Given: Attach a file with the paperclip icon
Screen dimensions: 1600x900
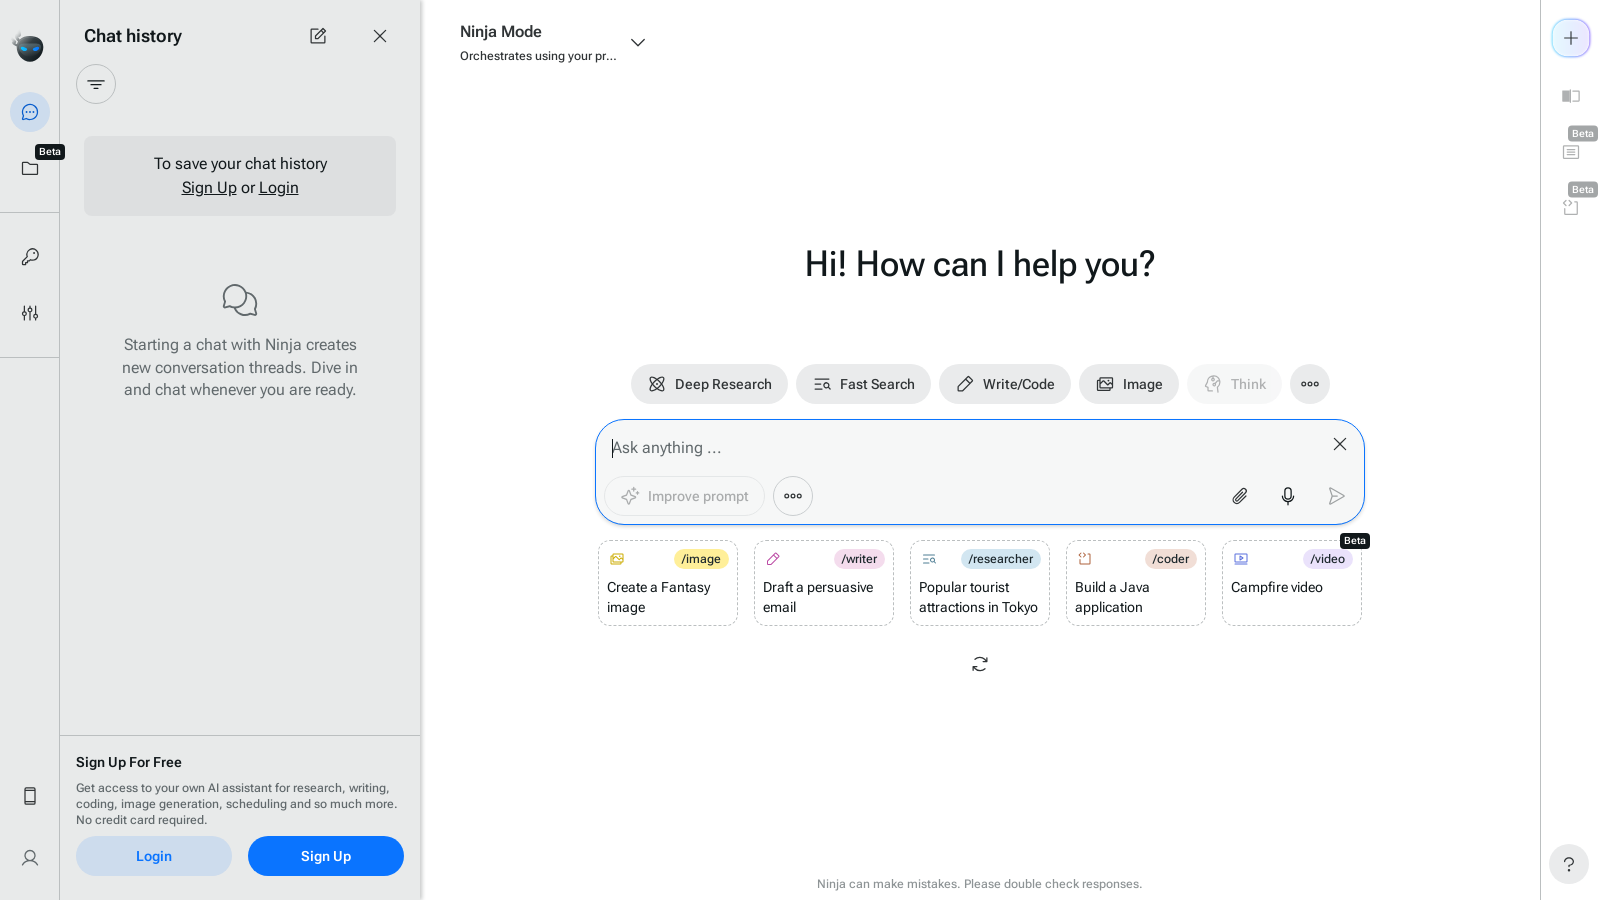Looking at the screenshot, I should (1240, 496).
